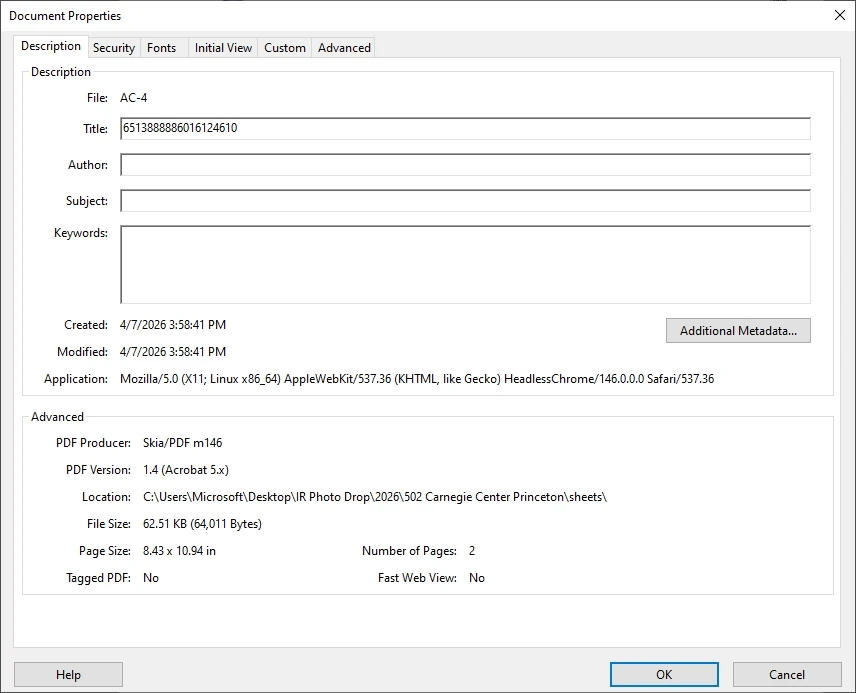The width and height of the screenshot is (856, 693).
Task: Switch to the Custom tab
Action: tap(284, 47)
